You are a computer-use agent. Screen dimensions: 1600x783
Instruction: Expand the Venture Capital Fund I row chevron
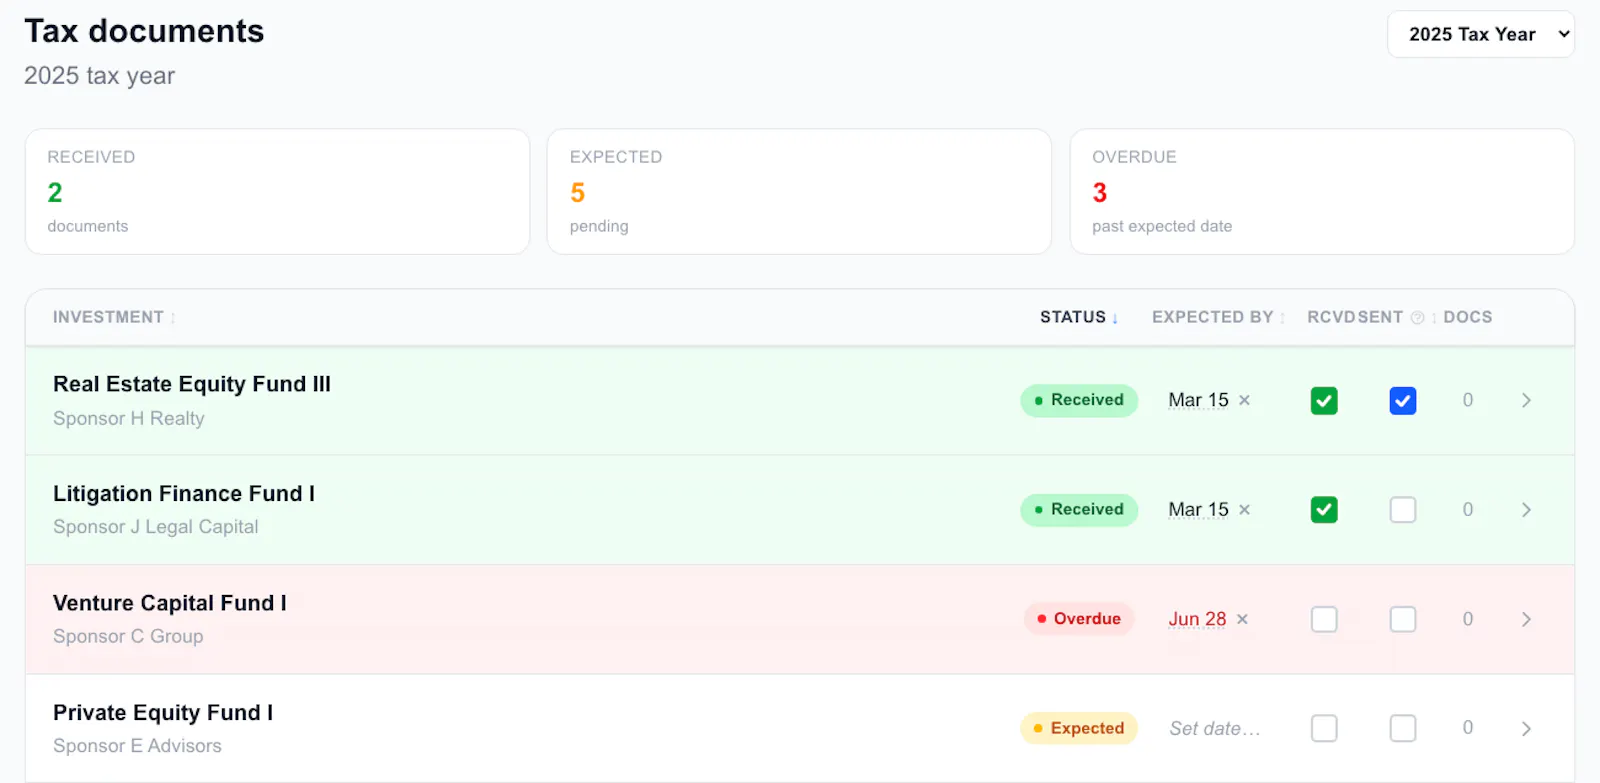point(1526,619)
